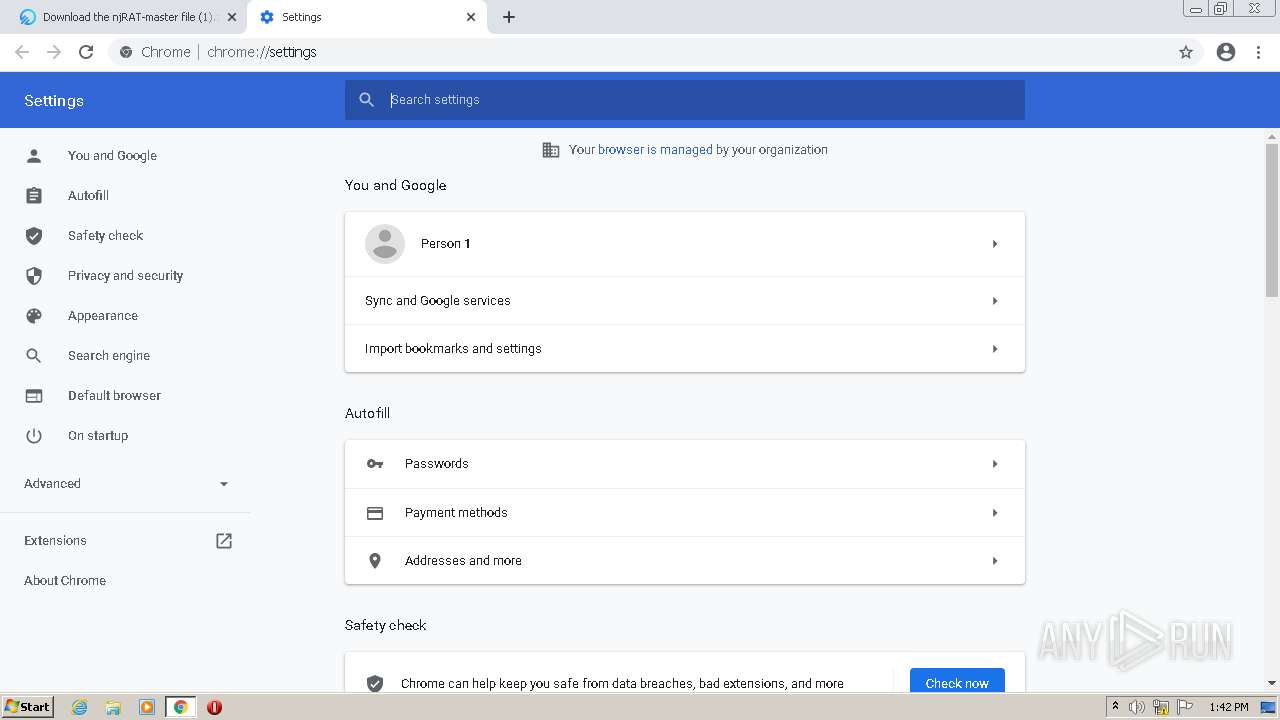This screenshot has height=720, width=1280.
Task: Click the credit card icon in Payment methods
Action: tap(375, 513)
